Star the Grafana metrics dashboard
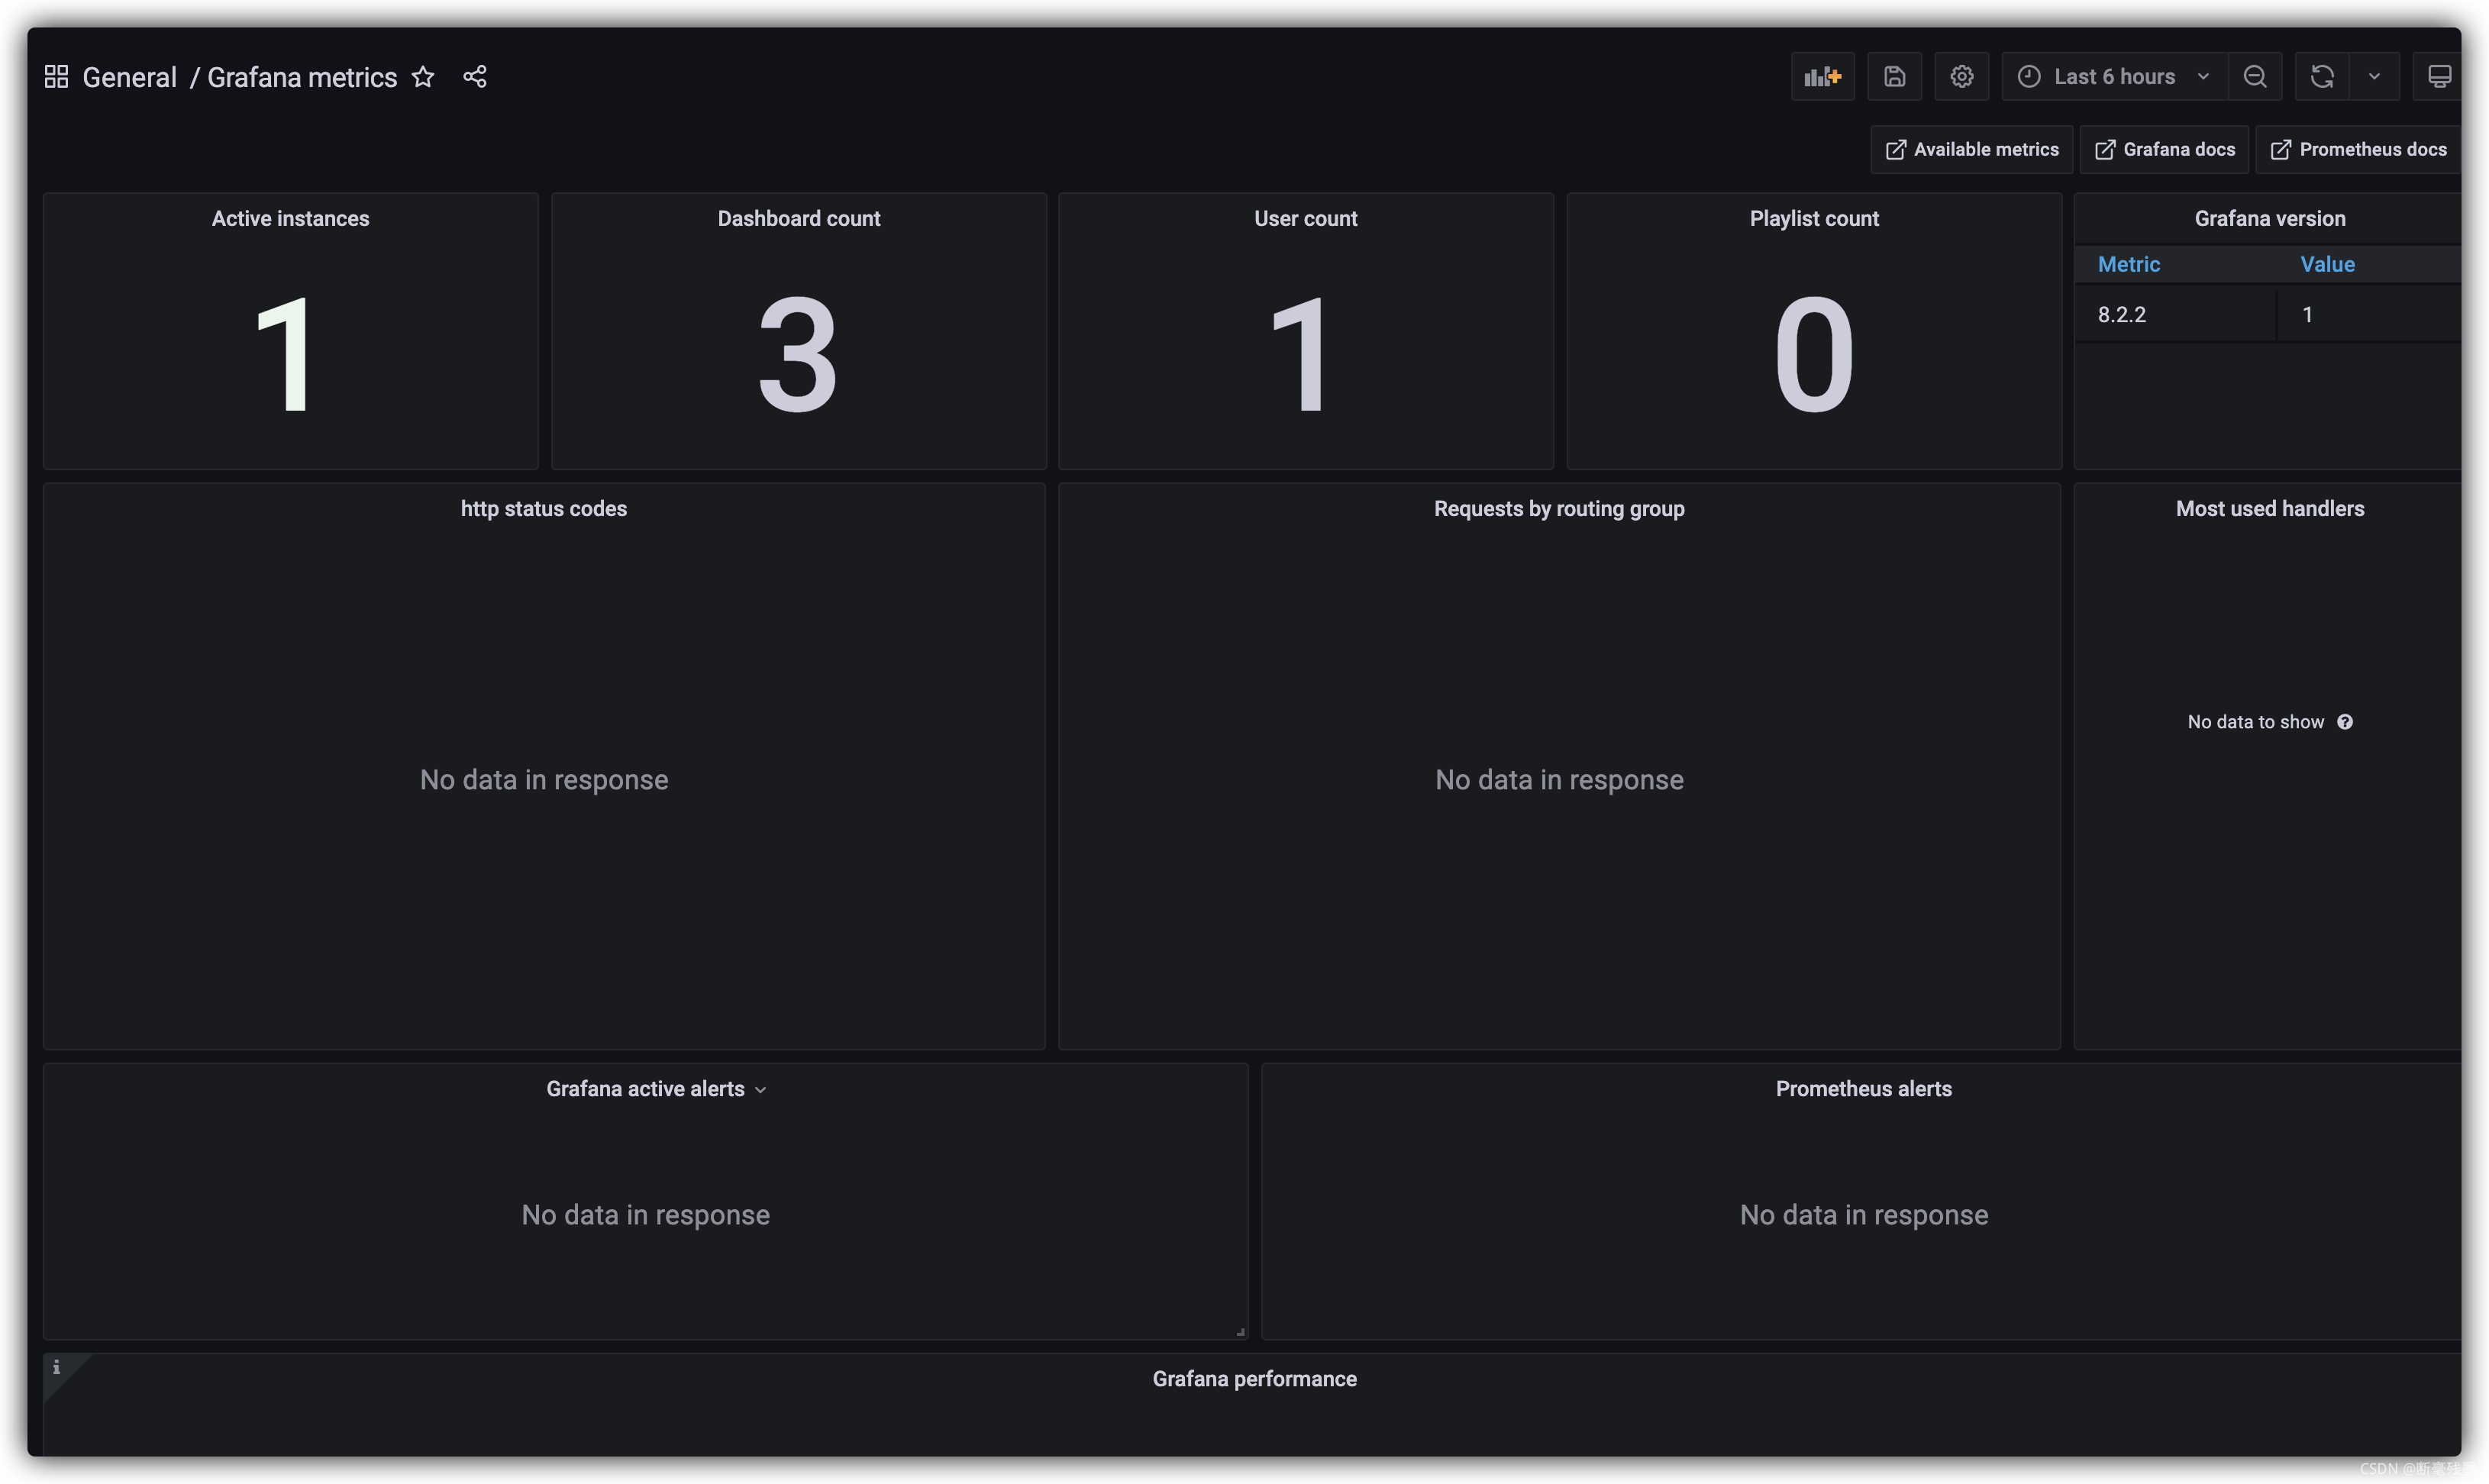This screenshot has width=2489, height=1484. click(x=423, y=77)
